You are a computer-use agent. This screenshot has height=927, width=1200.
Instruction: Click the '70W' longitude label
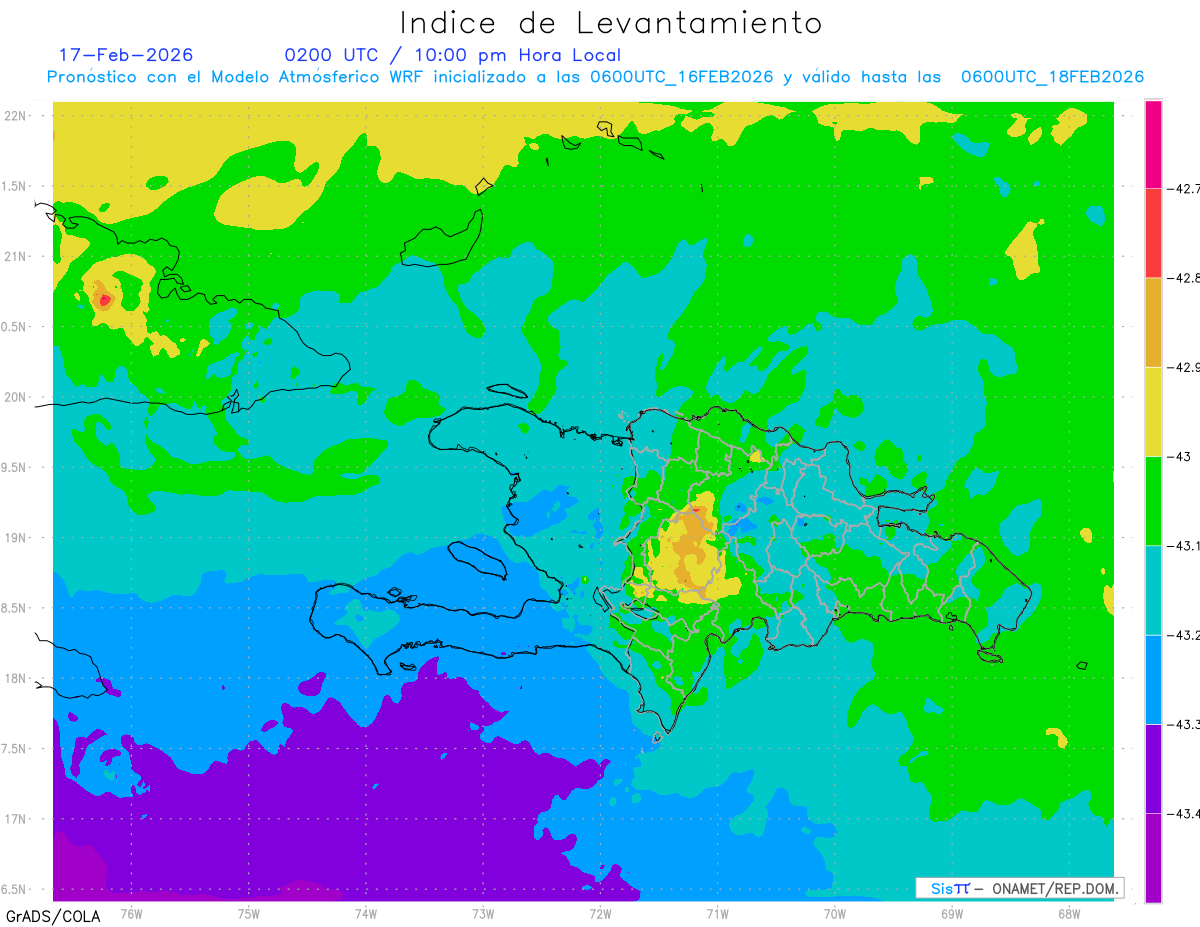(x=835, y=913)
